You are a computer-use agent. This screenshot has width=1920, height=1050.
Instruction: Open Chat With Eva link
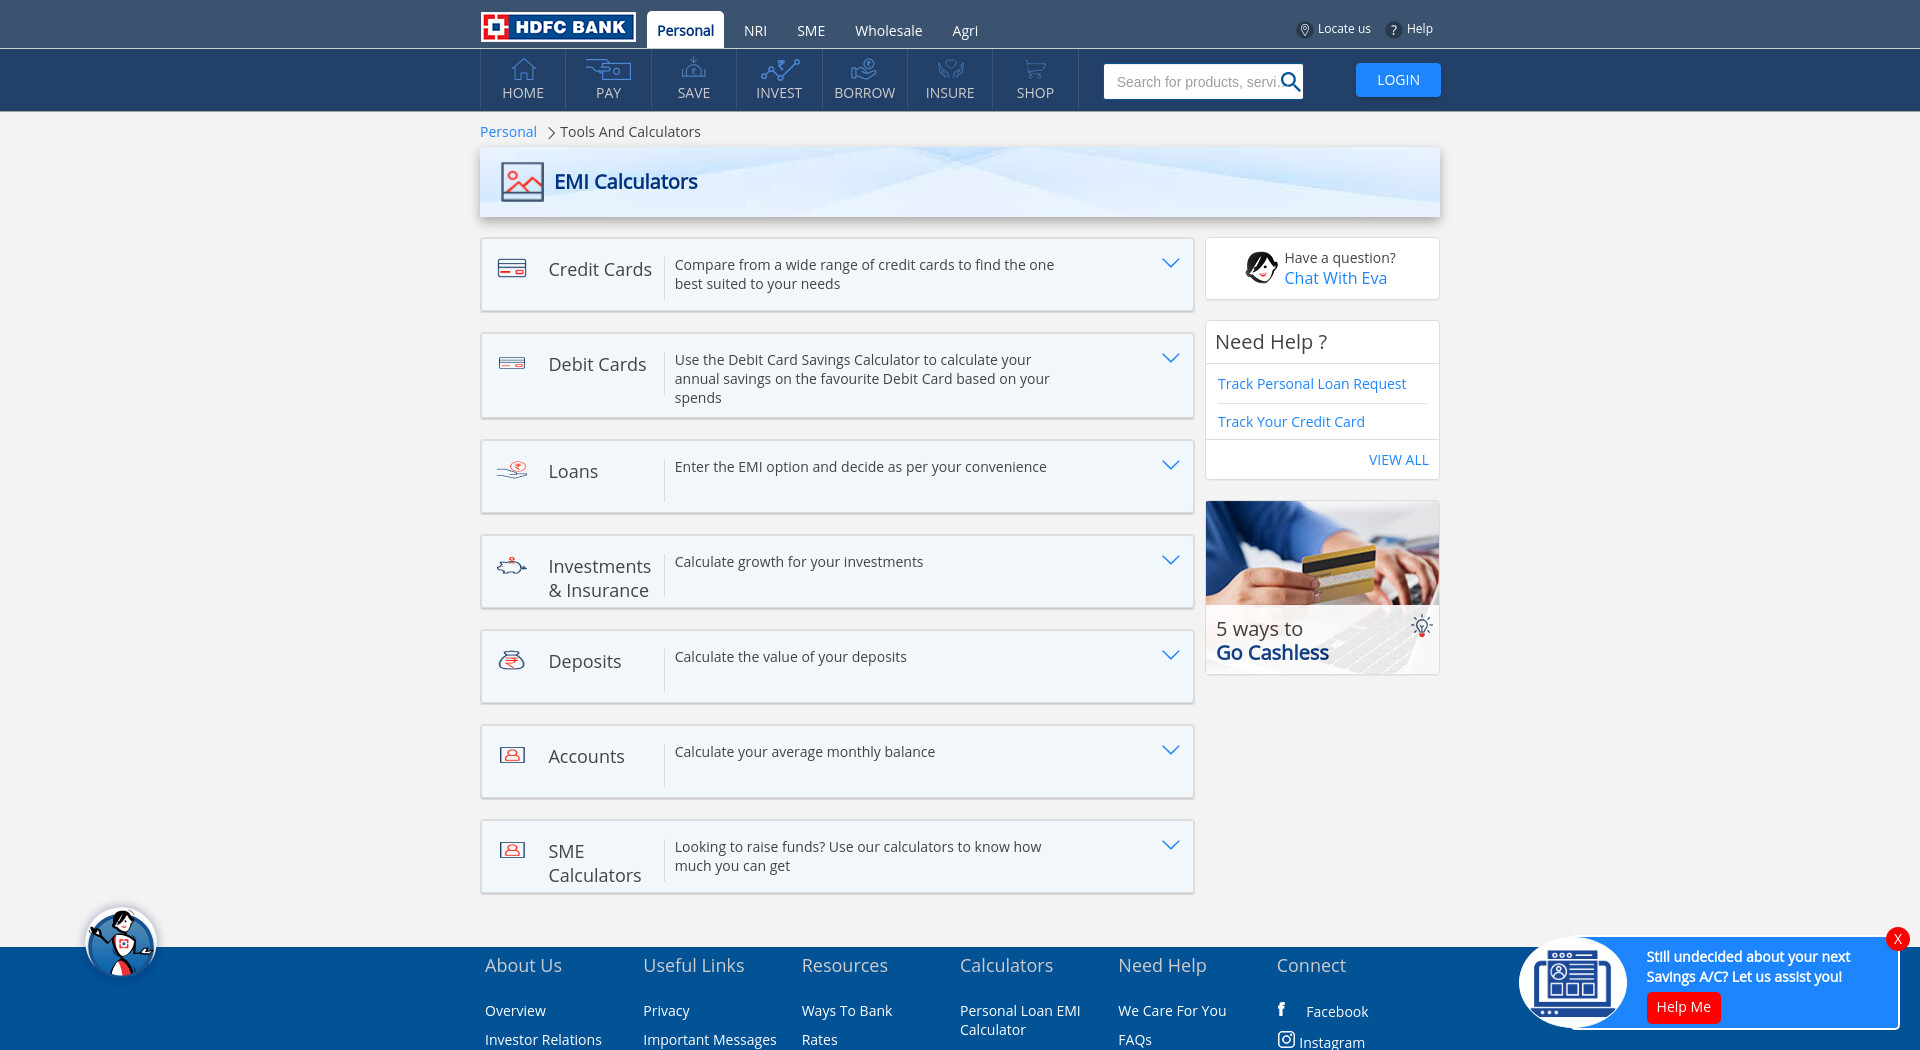pos(1335,278)
